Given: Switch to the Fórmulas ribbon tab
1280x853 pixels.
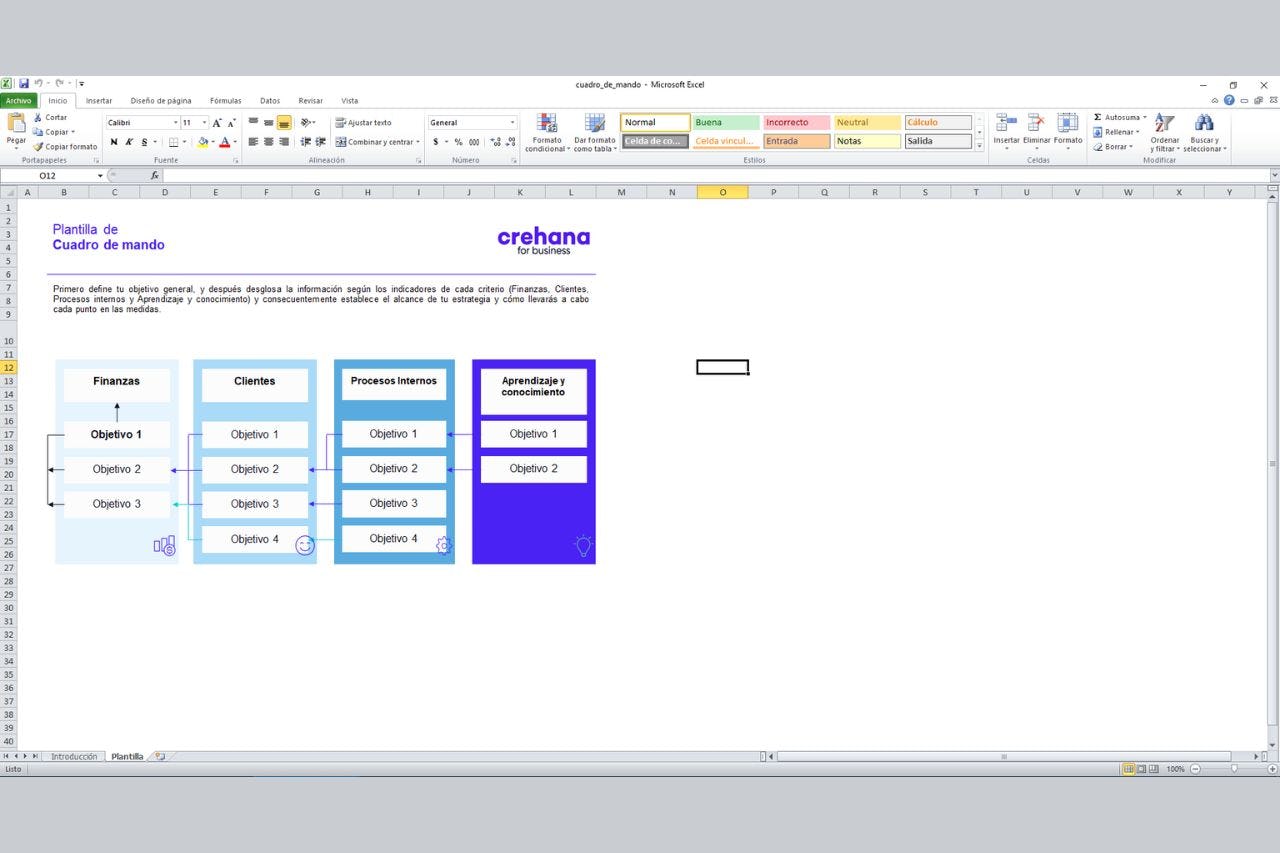Looking at the screenshot, I should tap(225, 101).
